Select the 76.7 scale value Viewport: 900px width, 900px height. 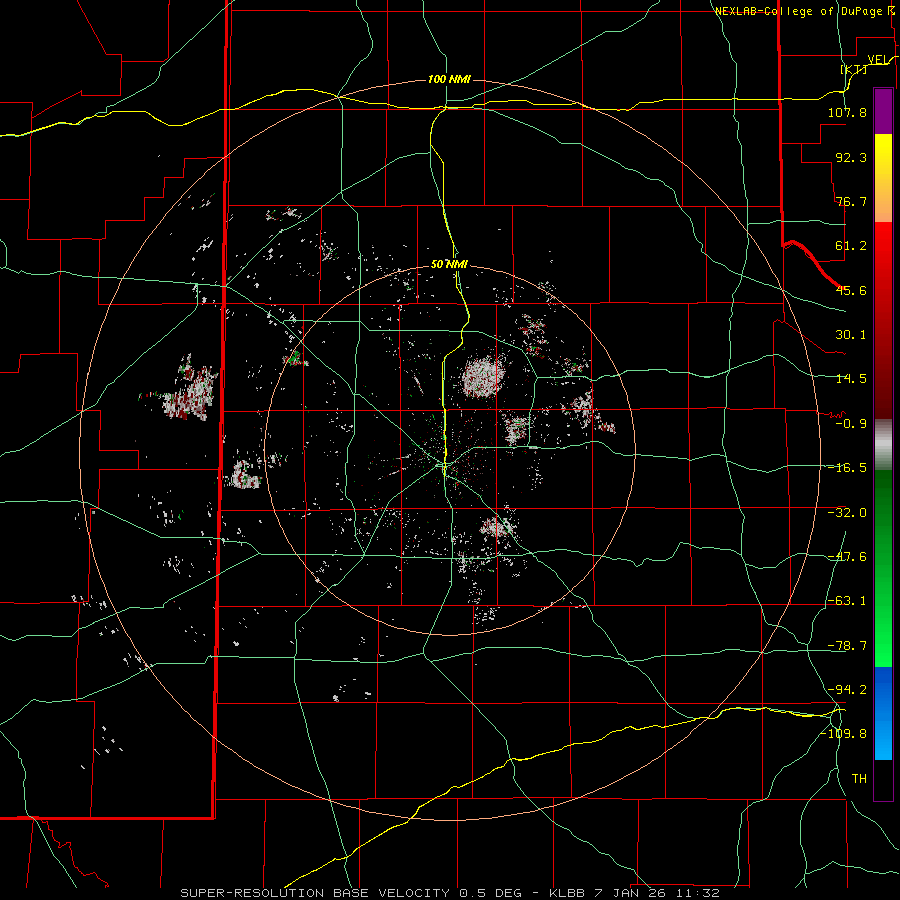[x=851, y=201]
